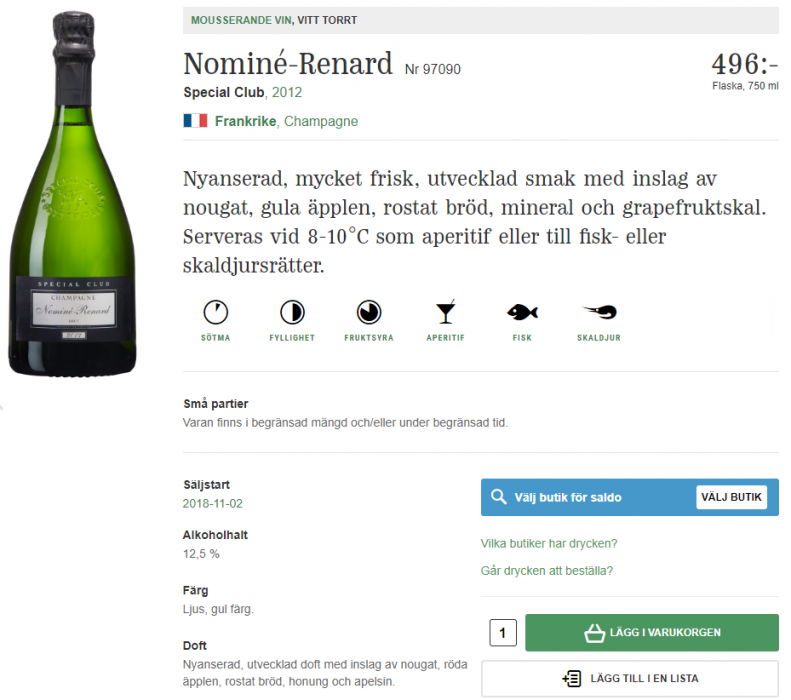
Task: Click the fyllighet half-filled circle icon
Action: coord(292,312)
